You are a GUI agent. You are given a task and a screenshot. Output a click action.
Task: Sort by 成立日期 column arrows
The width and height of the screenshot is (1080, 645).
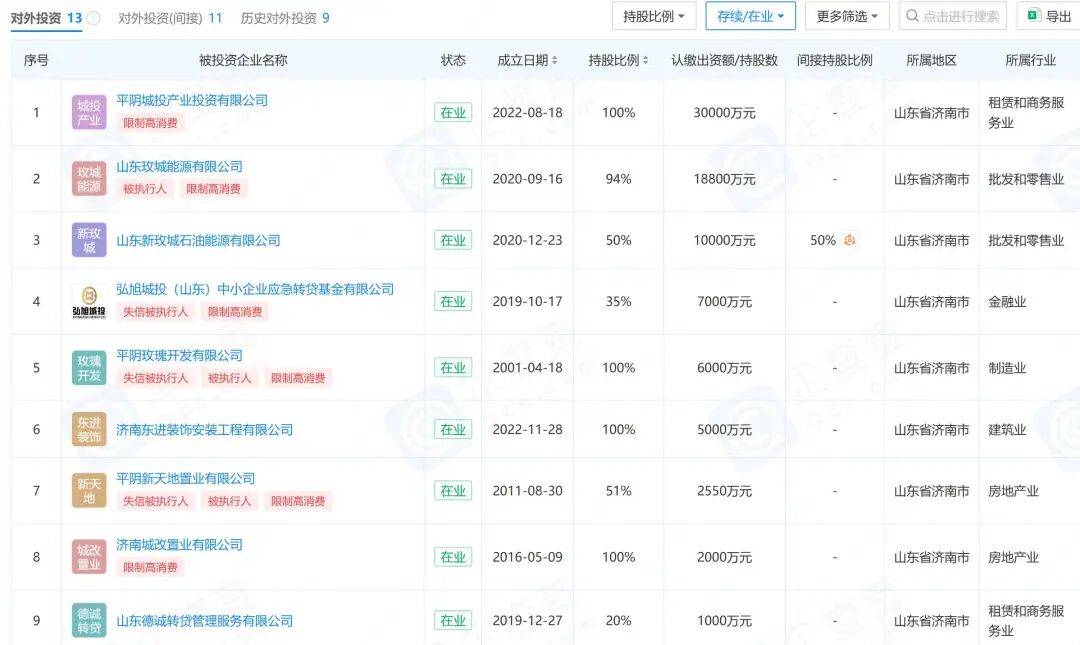coord(554,61)
